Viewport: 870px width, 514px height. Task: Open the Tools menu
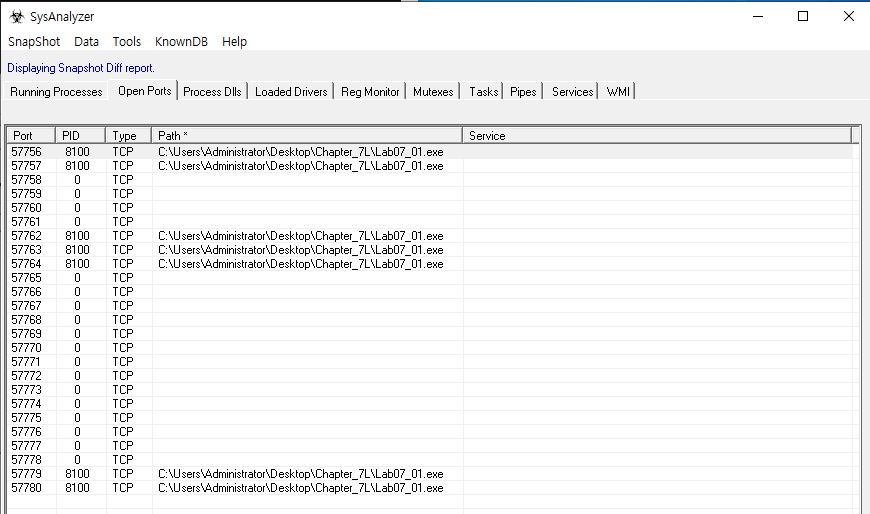coord(127,42)
